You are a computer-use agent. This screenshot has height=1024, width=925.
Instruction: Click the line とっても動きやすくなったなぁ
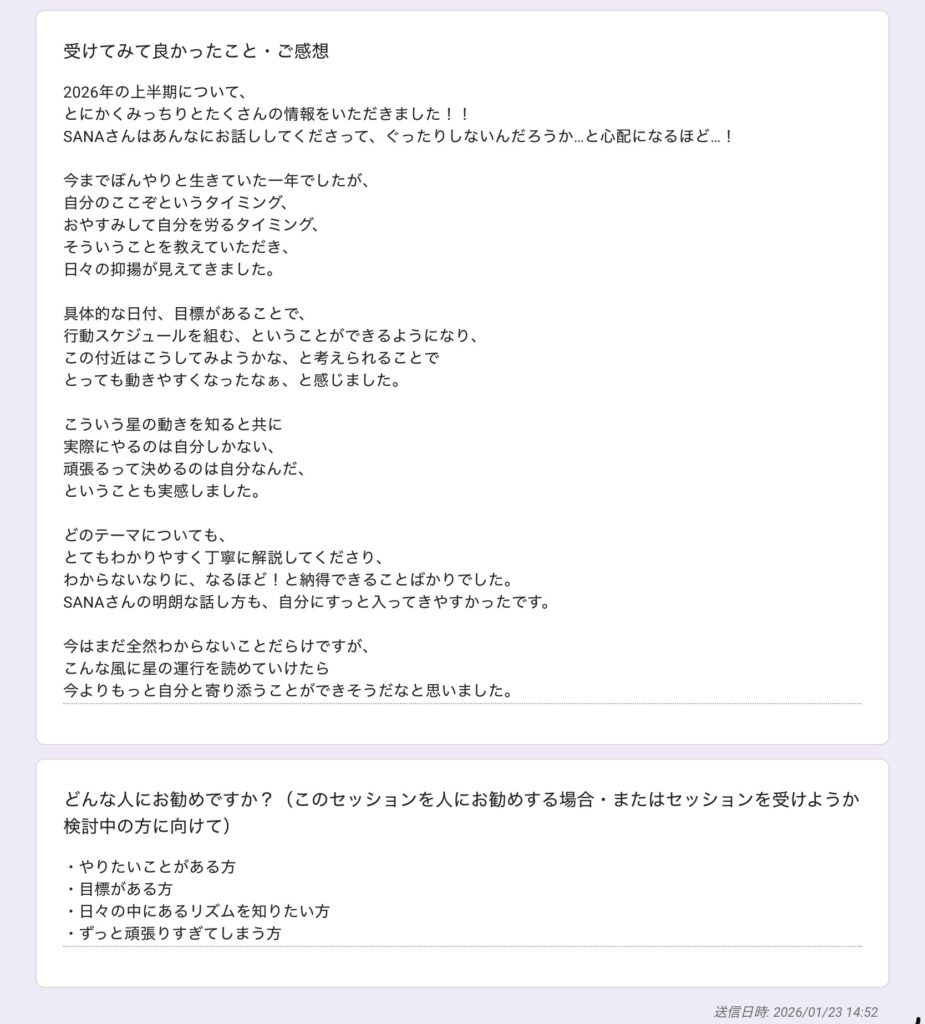tap(233, 380)
